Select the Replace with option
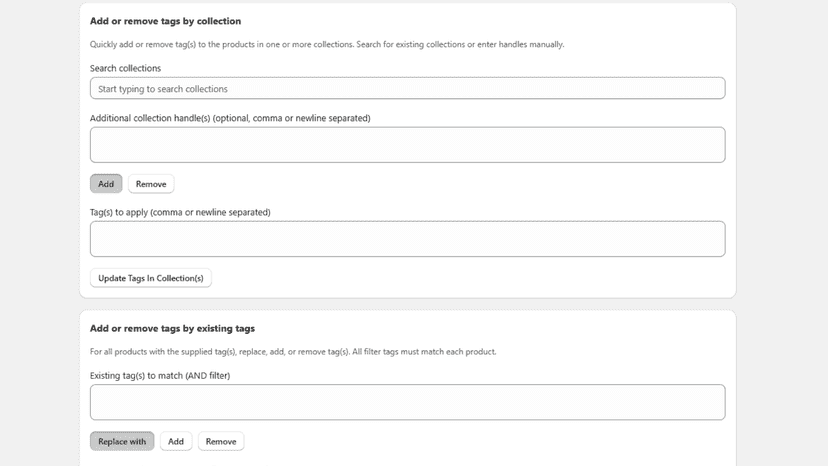 122,441
